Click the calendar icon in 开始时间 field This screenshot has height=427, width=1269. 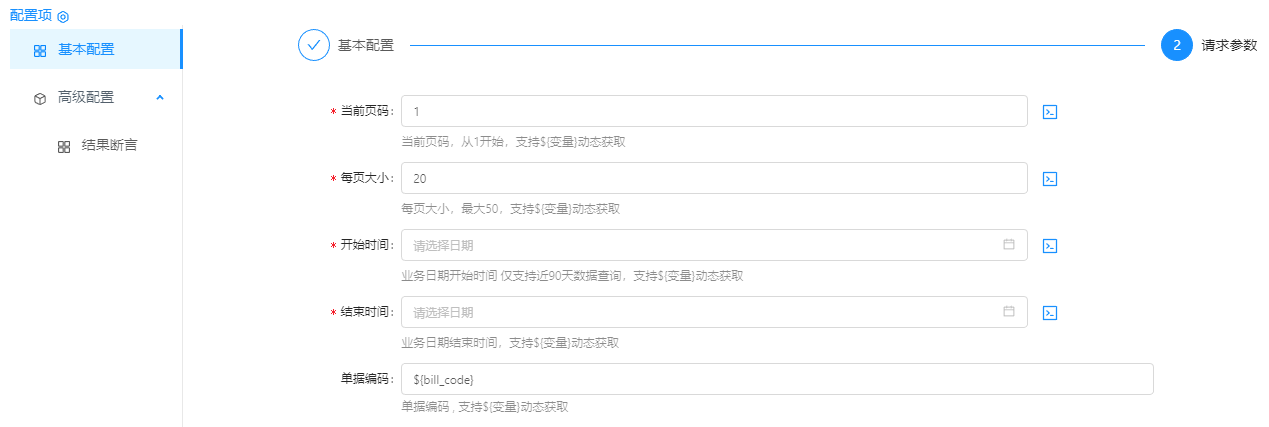pyautogui.click(x=1008, y=244)
